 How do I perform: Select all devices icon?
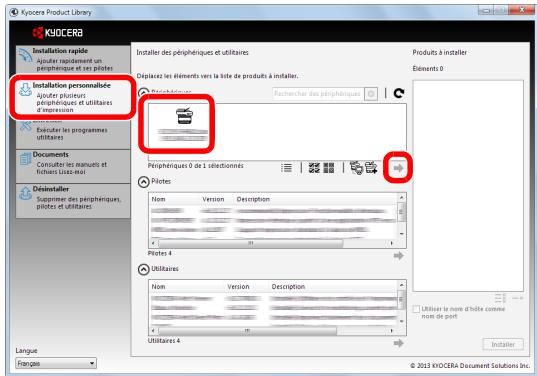[314, 168]
